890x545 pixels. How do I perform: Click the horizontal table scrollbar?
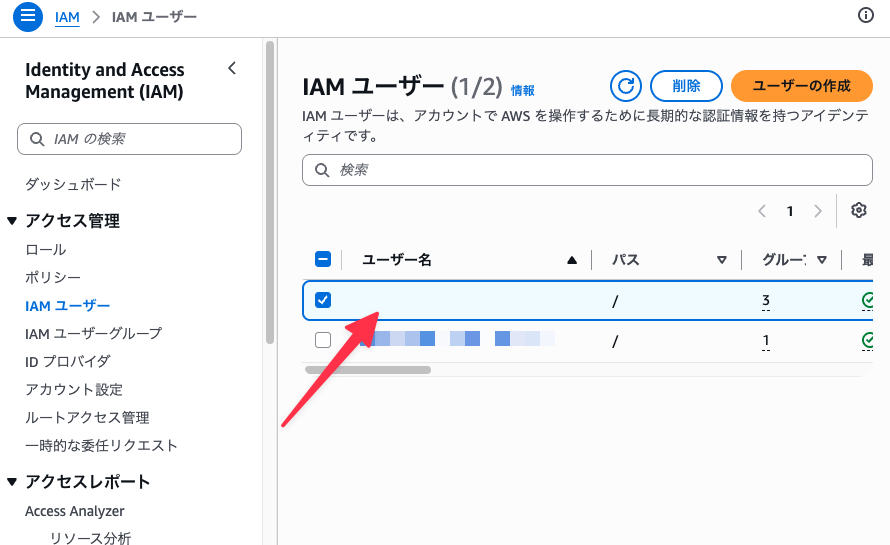tap(368, 370)
